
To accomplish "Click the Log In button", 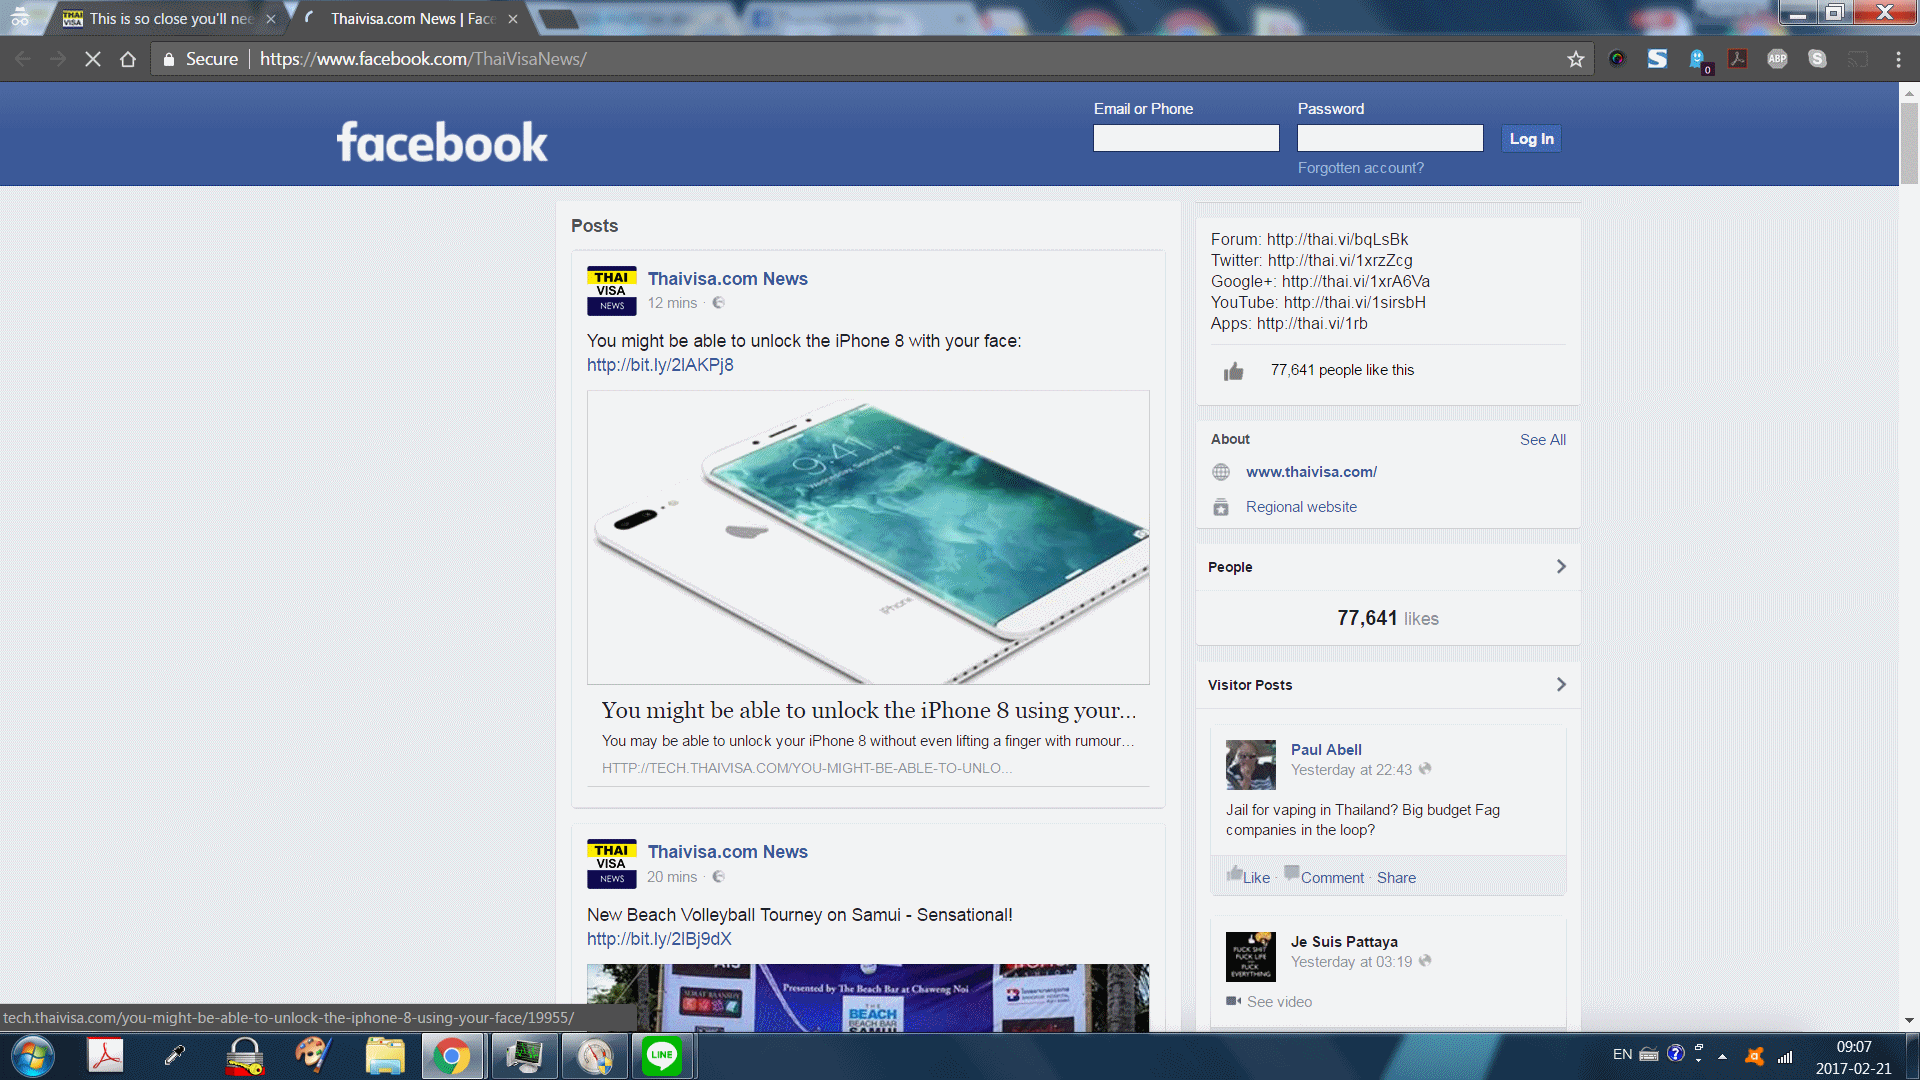I will pos(1531,138).
